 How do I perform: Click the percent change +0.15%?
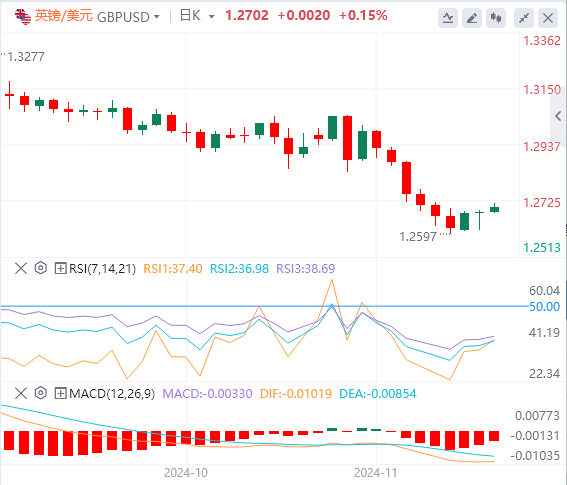pos(363,16)
